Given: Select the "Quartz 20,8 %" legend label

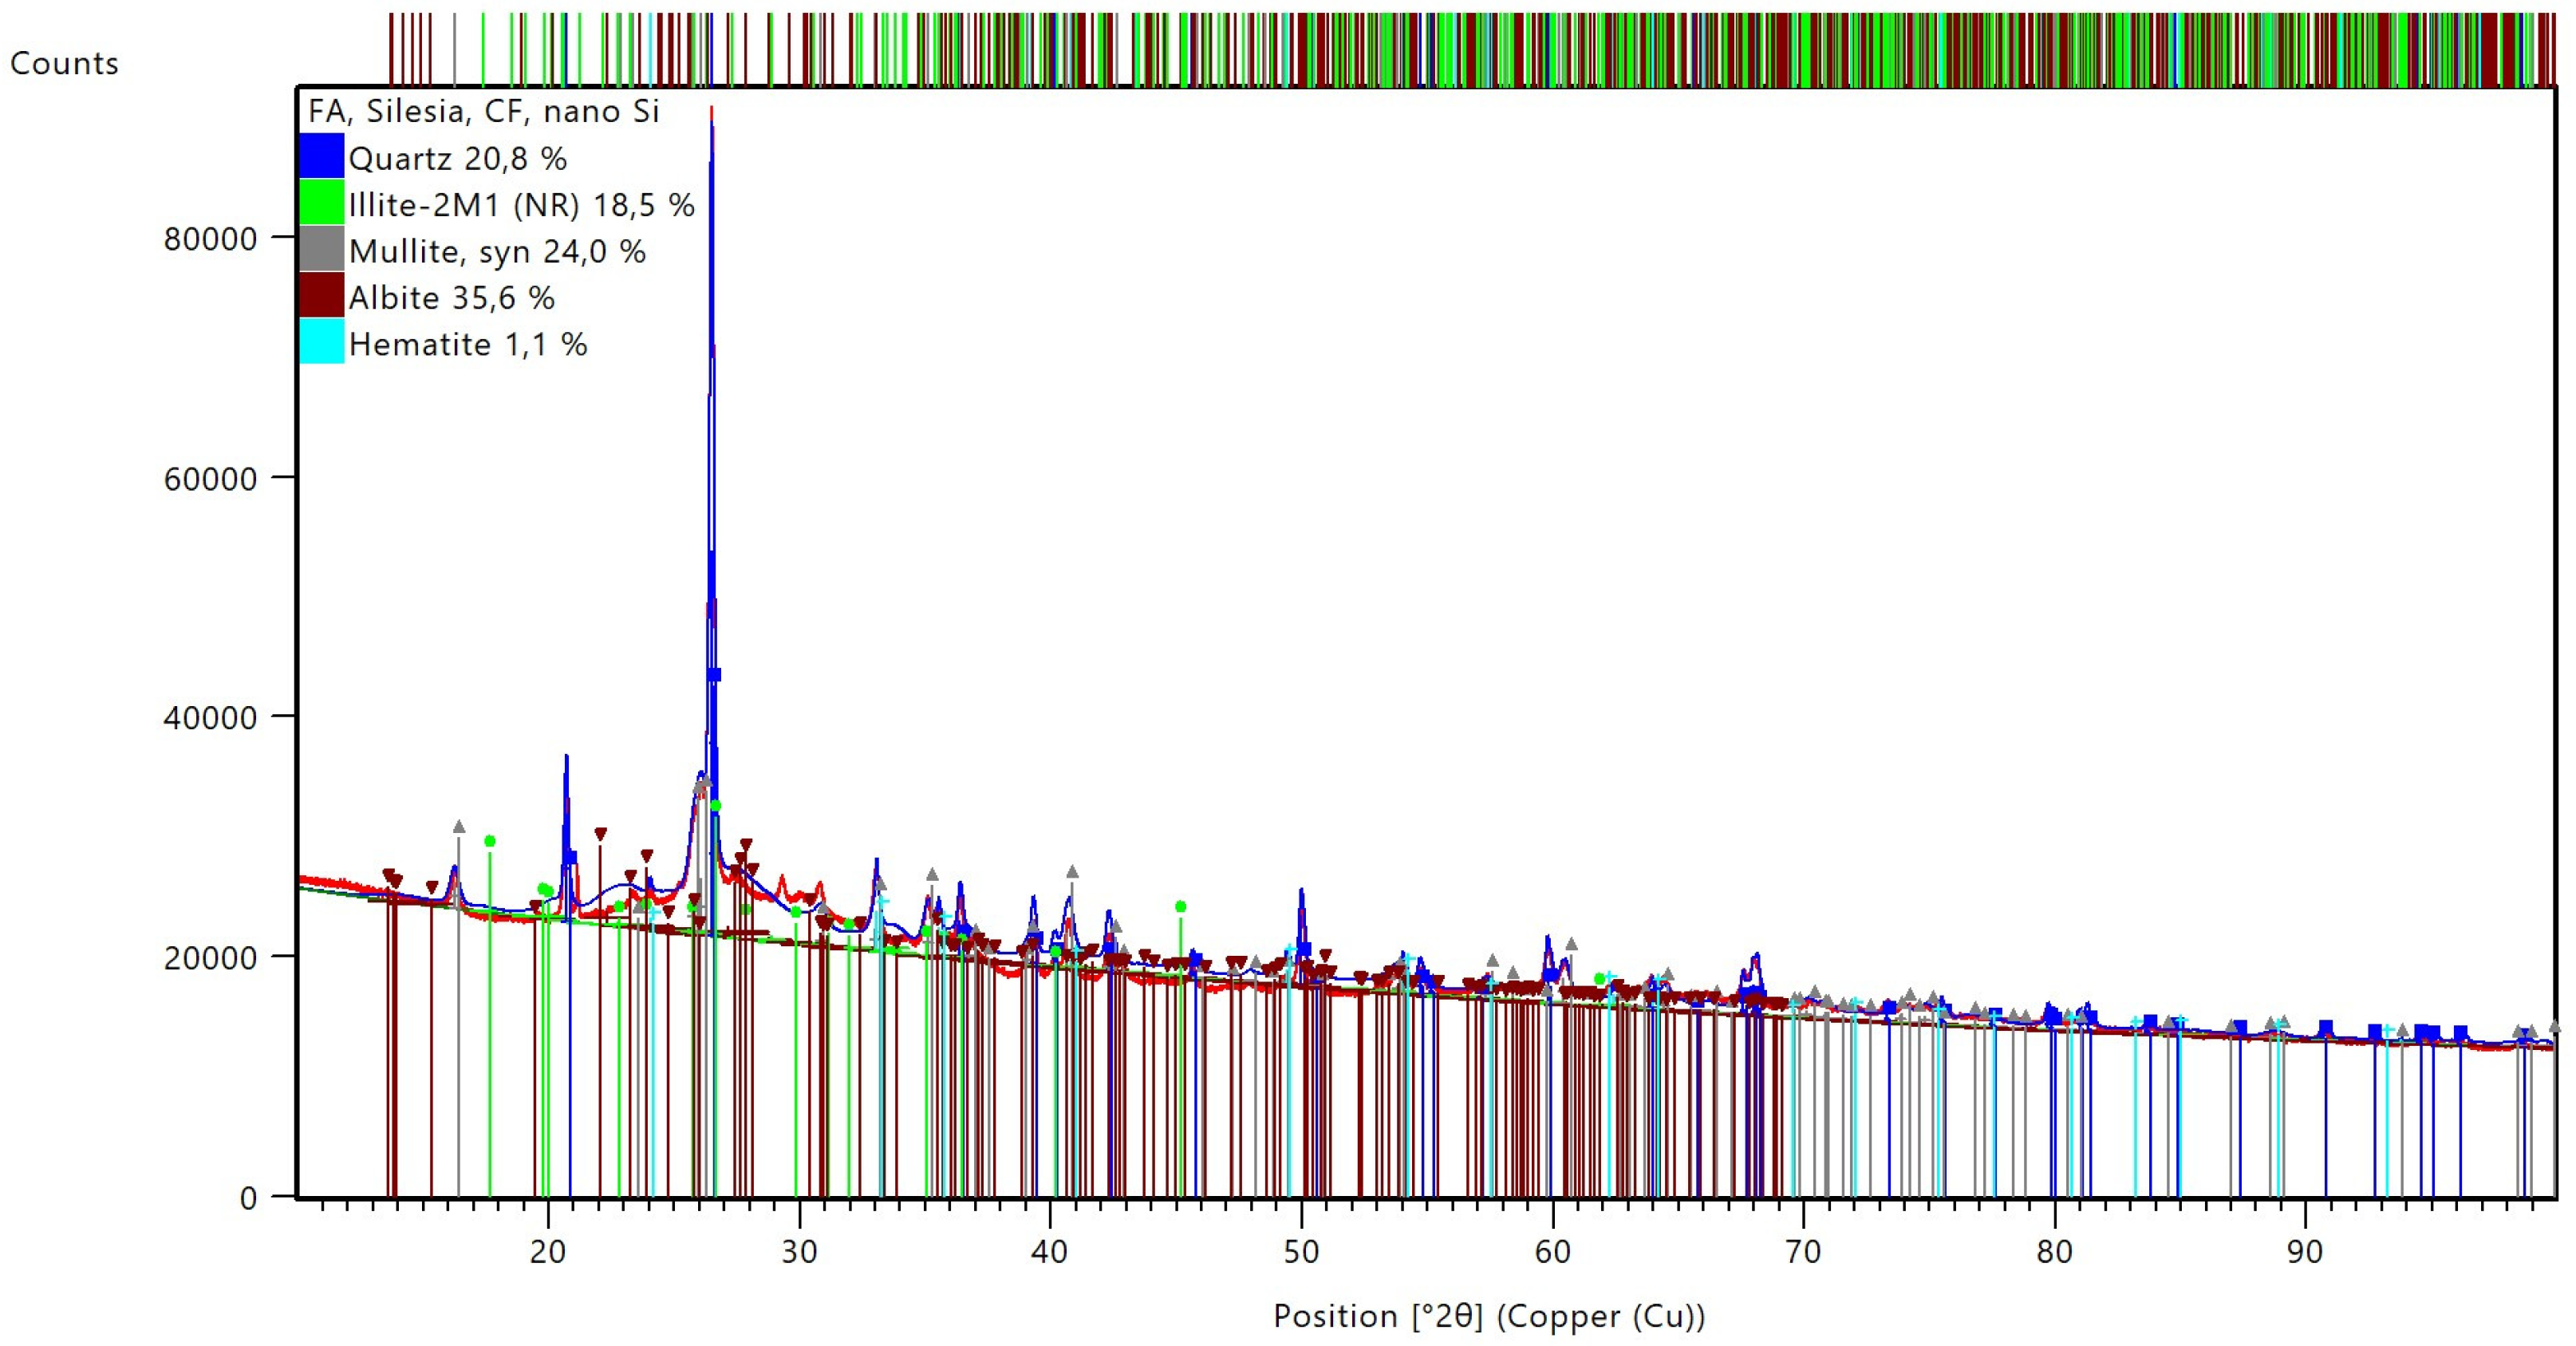Looking at the screenshot, I should click(457, 158).
